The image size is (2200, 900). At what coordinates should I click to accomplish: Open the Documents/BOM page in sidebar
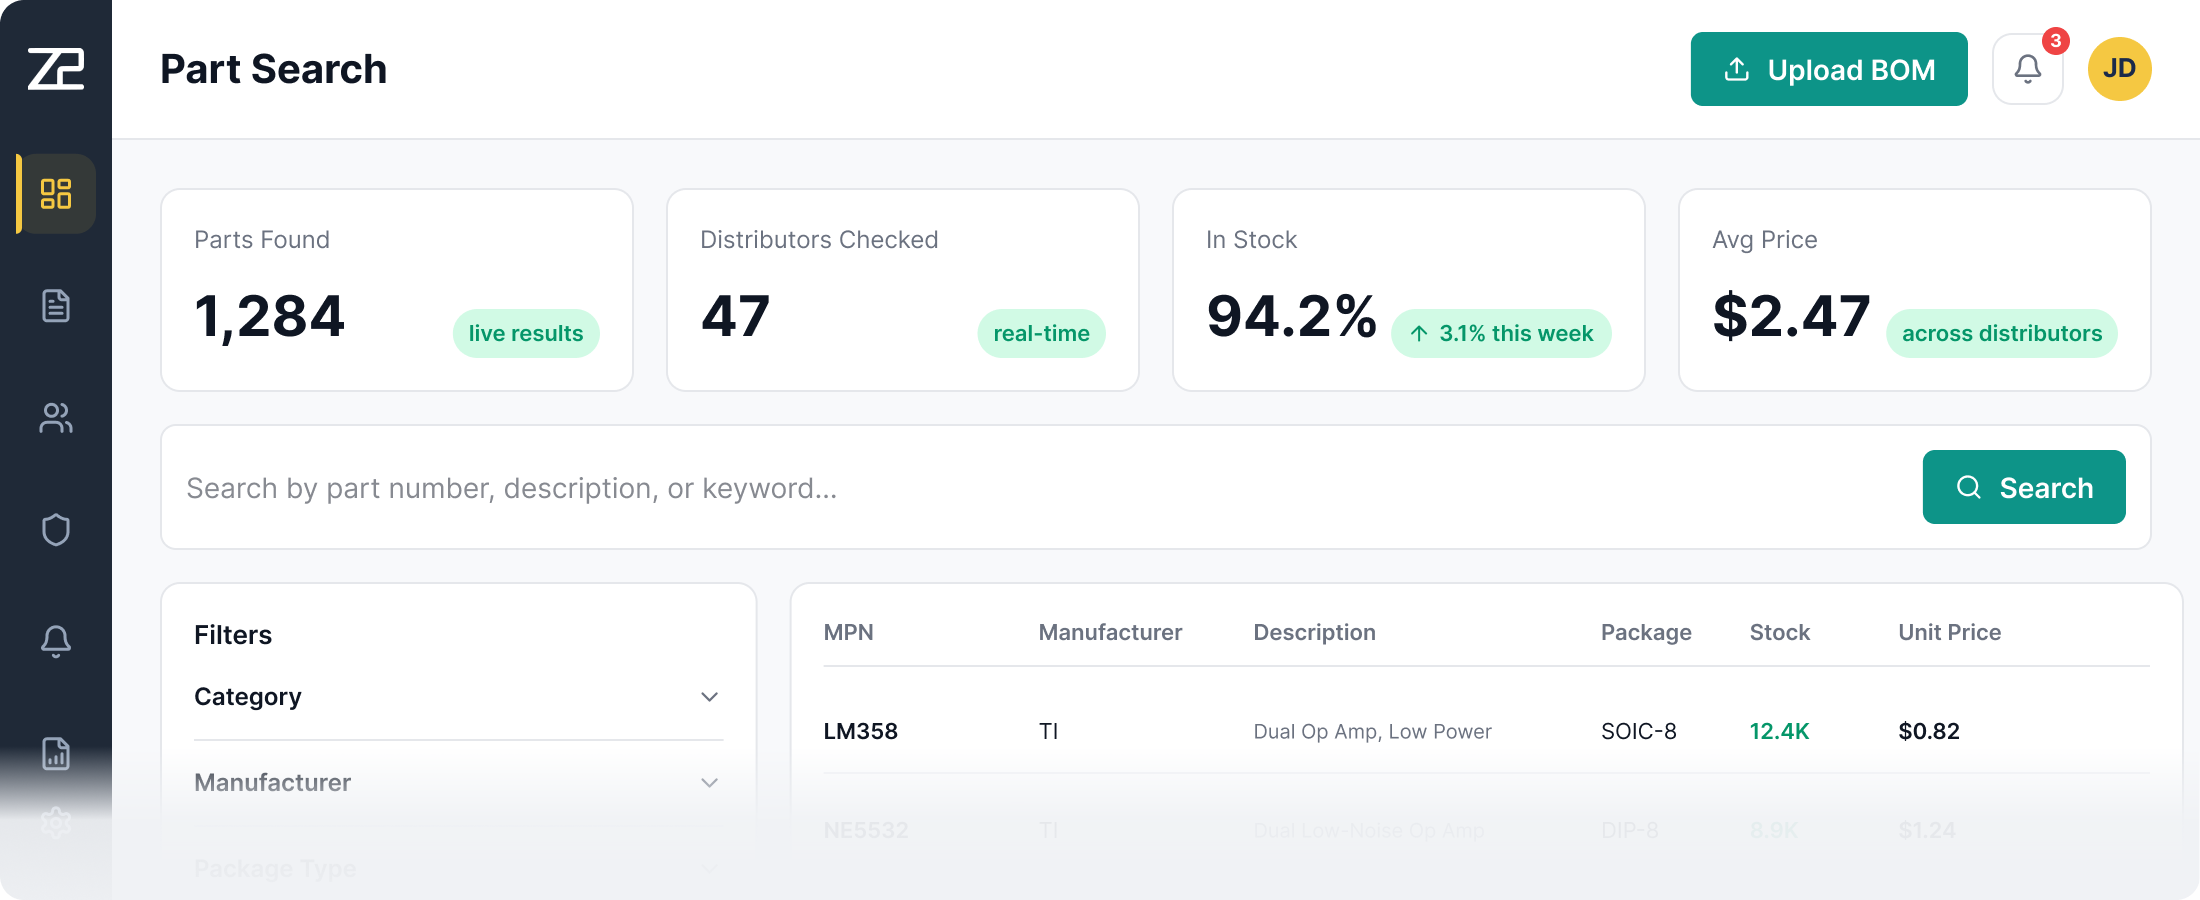tap(55, 306)
